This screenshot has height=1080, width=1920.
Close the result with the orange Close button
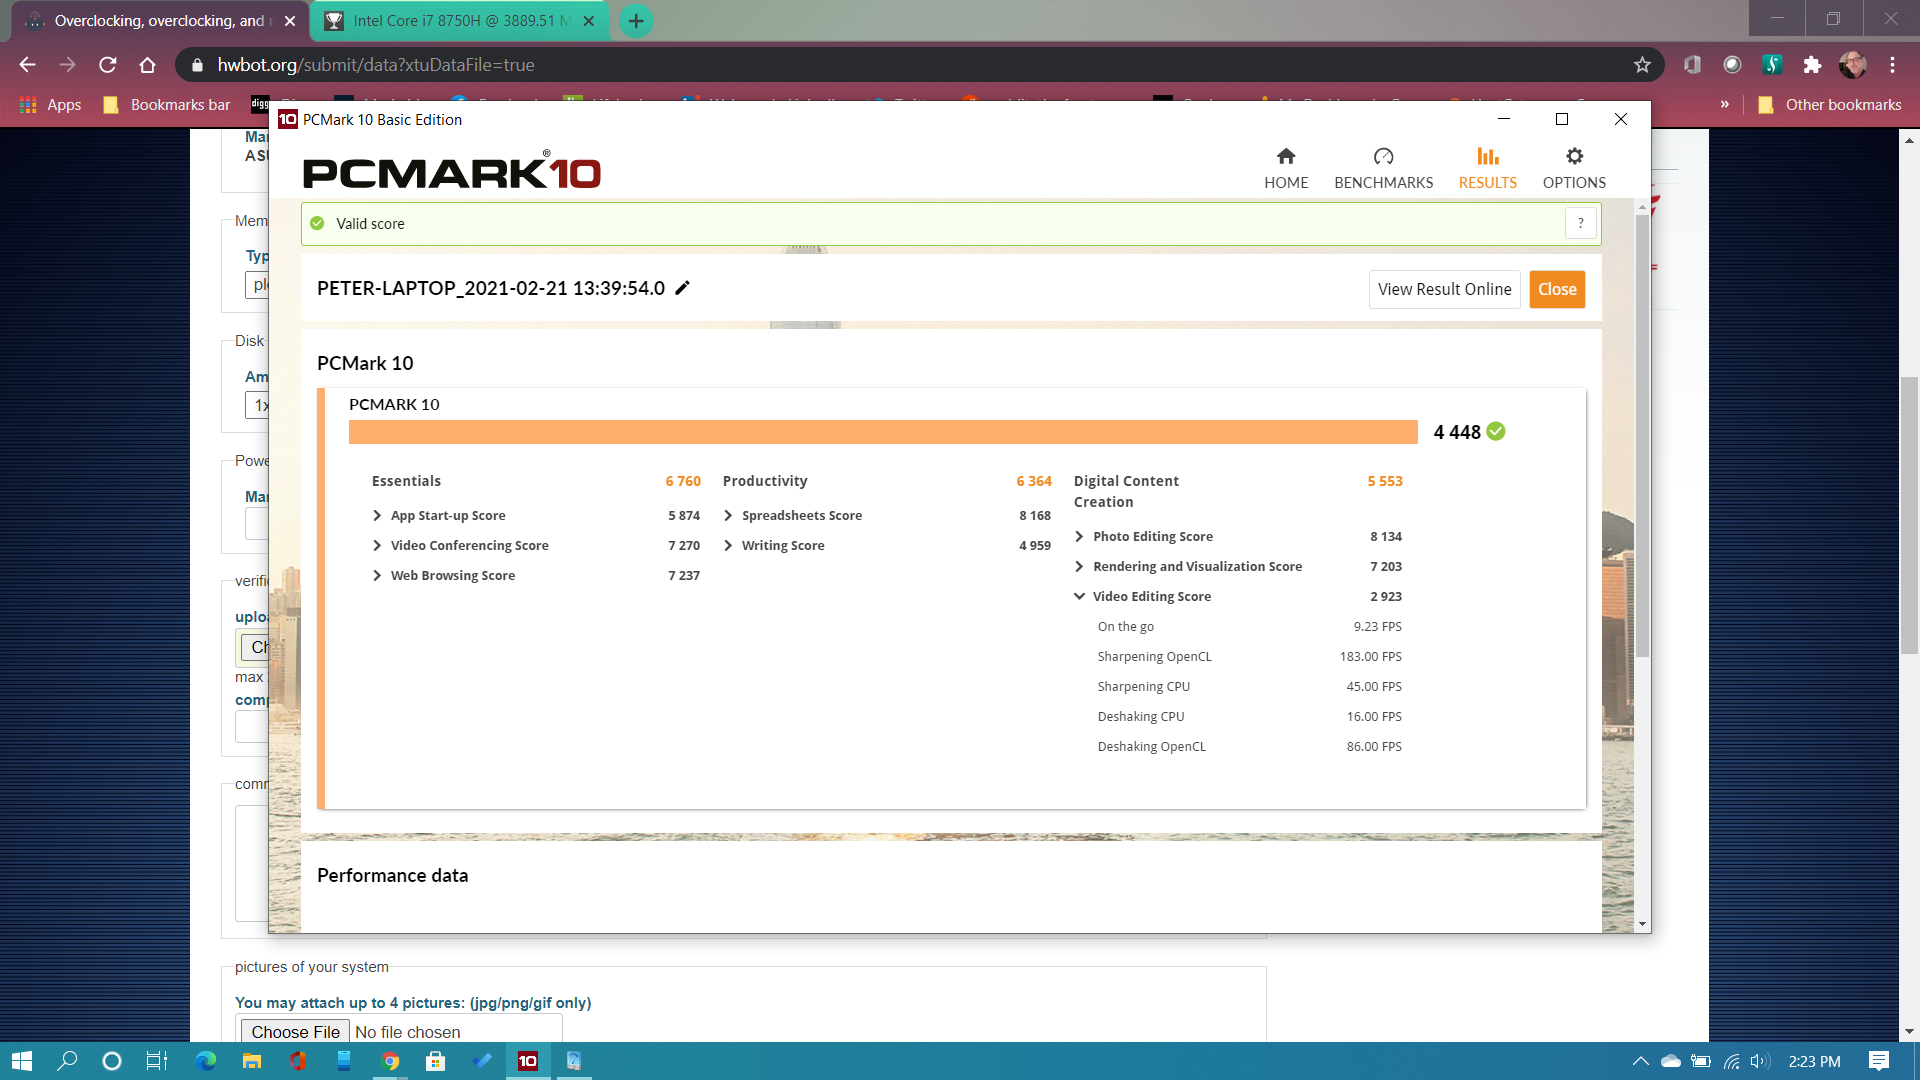[1557, 289]
